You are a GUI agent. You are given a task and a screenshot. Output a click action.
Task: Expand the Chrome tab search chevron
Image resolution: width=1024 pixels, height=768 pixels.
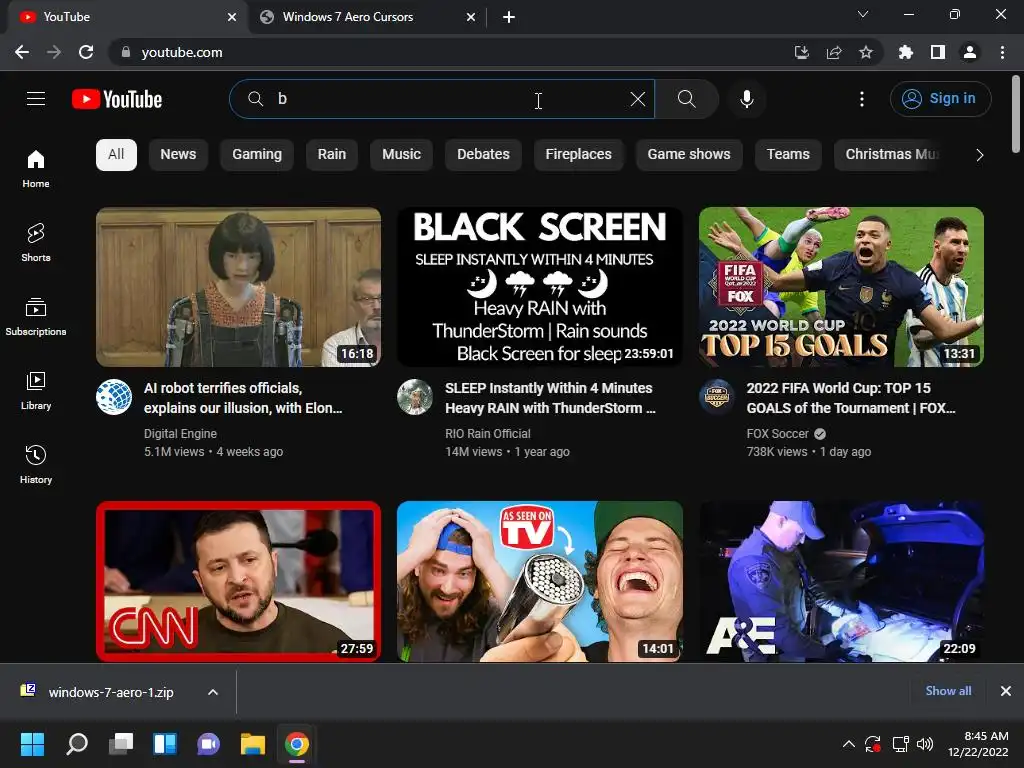[863, 14]
